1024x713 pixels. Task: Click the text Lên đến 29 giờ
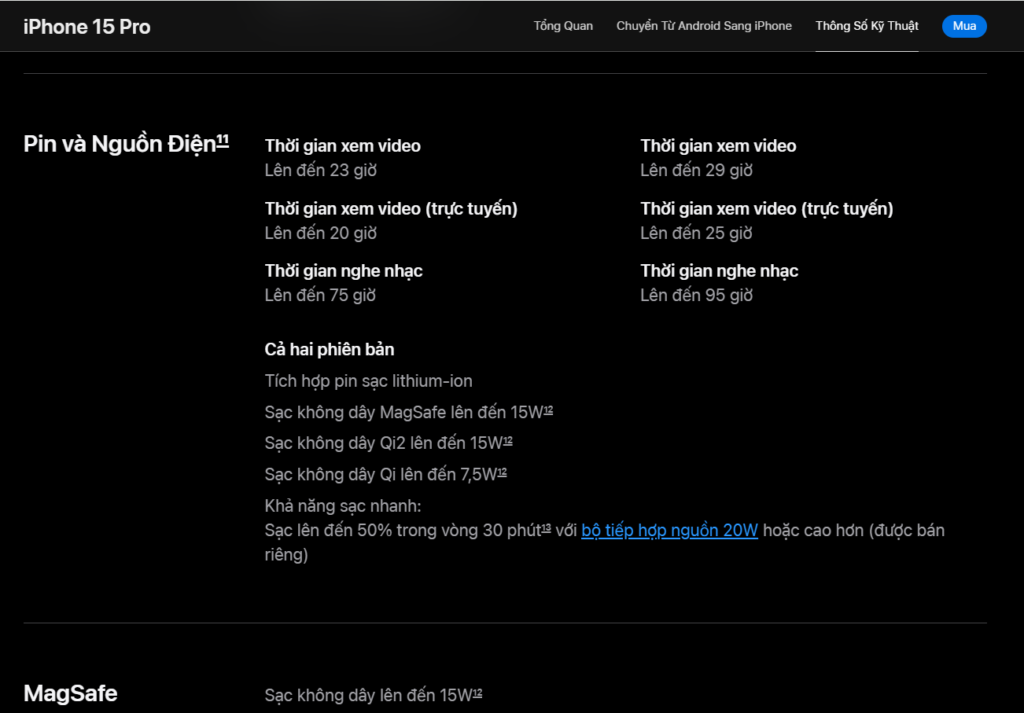click(696, 170)
